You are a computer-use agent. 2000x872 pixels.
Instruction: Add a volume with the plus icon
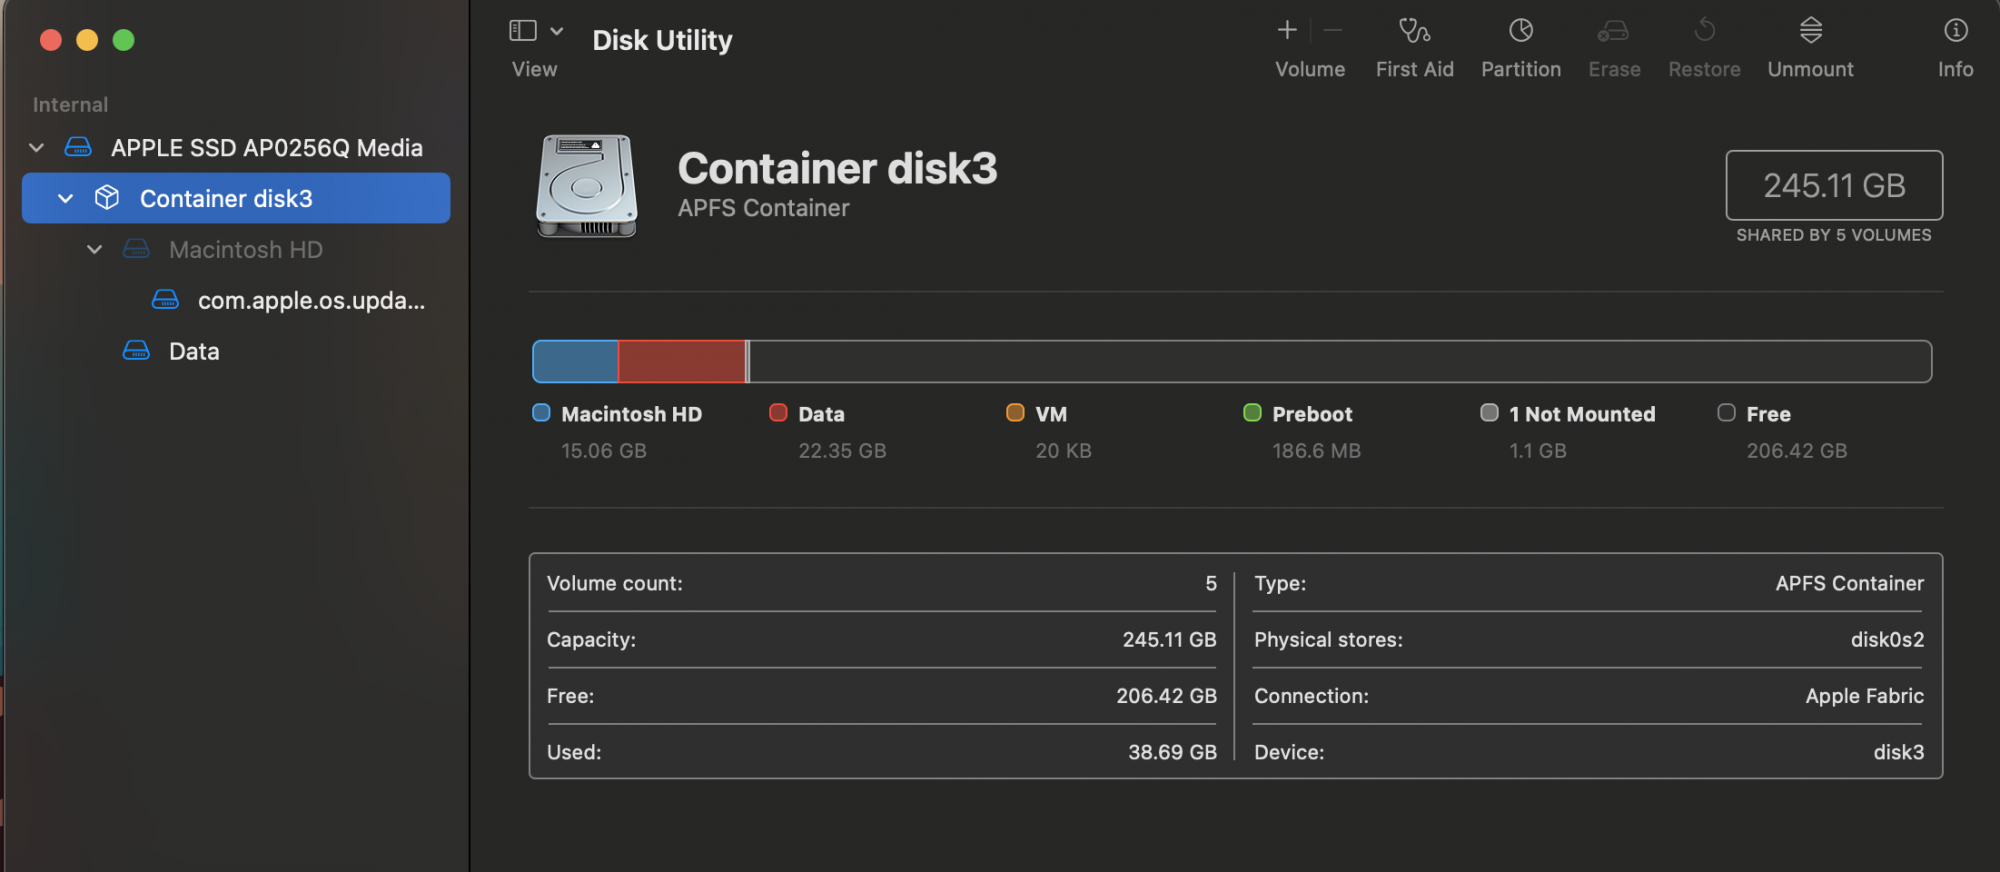pyautogui.click(x=1287, y=31)
